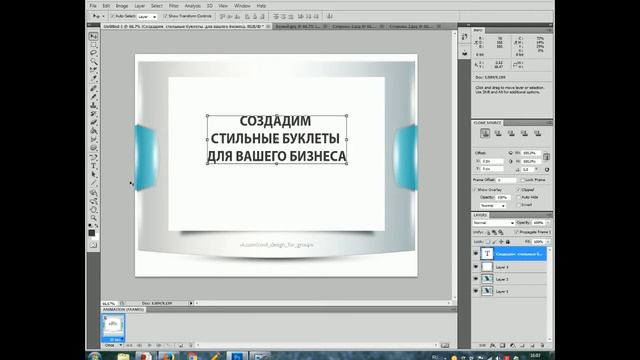Select the History Brush tool
This screenshot has height=360, width=640.
tap(93, 113)
